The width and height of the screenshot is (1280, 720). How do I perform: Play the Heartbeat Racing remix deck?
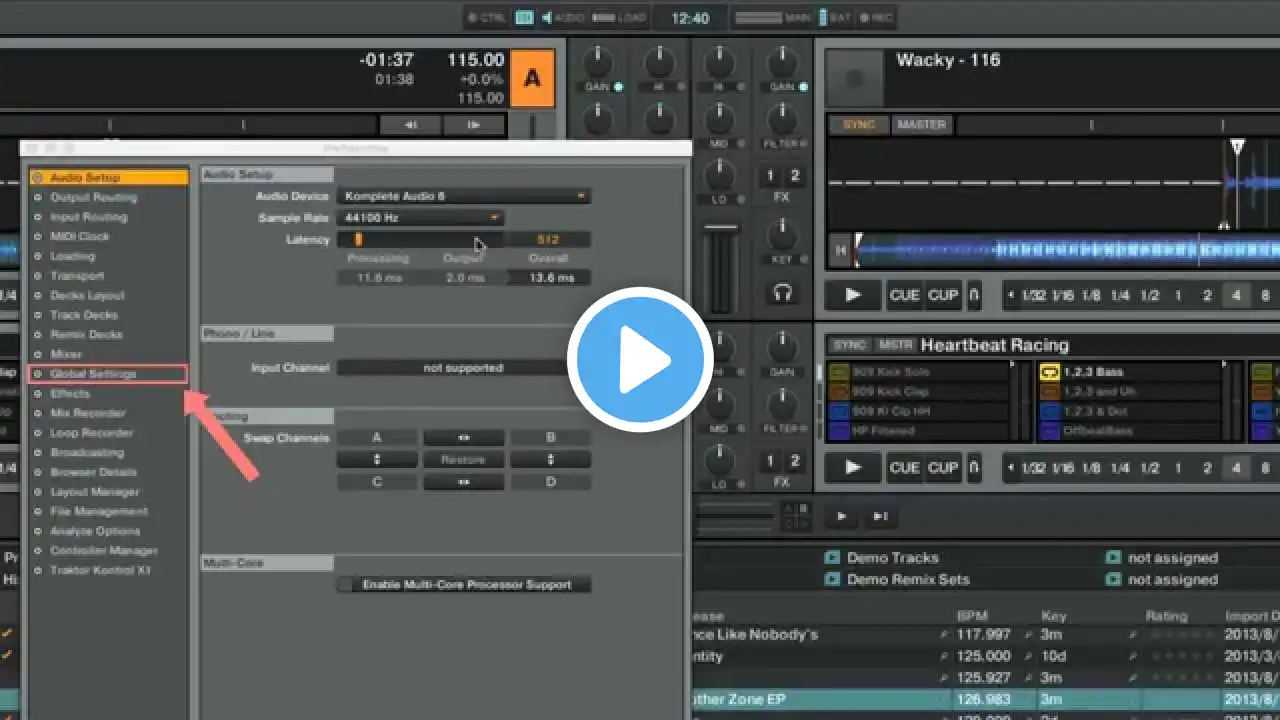(853, 467)
